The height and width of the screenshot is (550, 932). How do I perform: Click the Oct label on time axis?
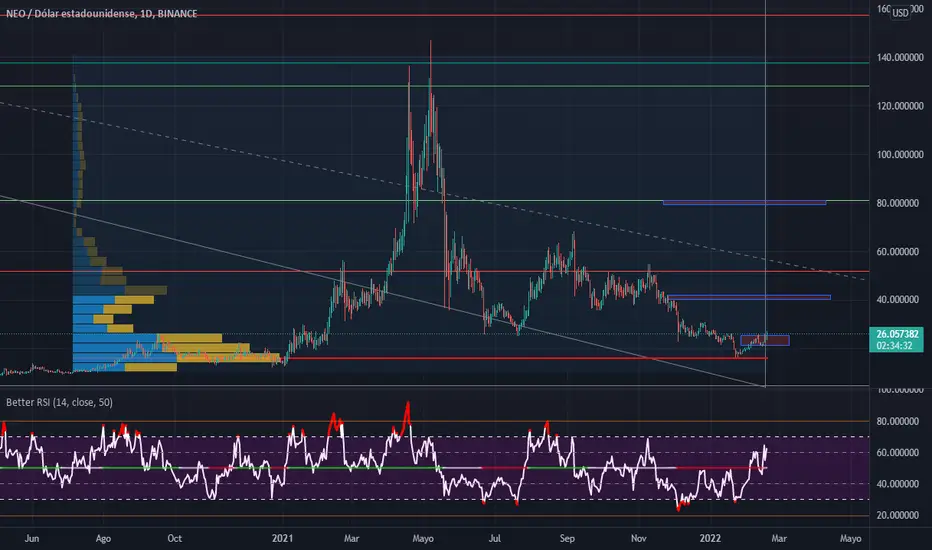click(175, 538)
